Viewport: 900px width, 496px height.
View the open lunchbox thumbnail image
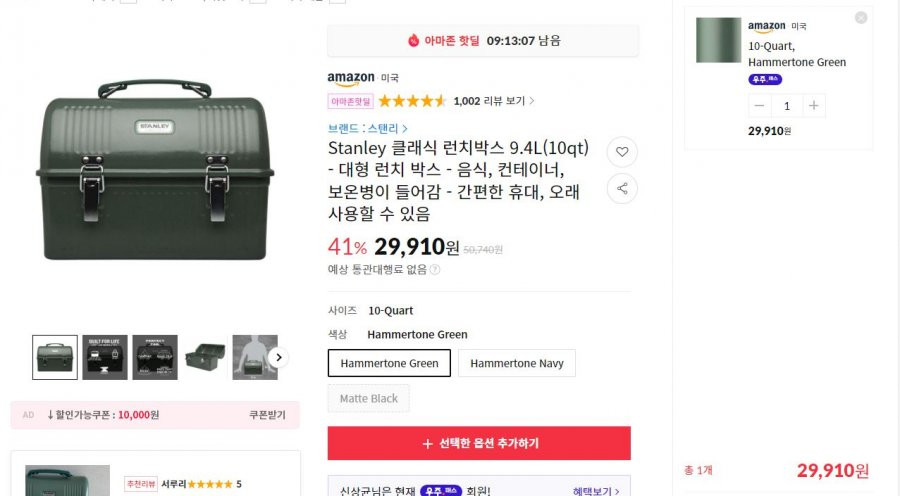(x=205, y=358)
